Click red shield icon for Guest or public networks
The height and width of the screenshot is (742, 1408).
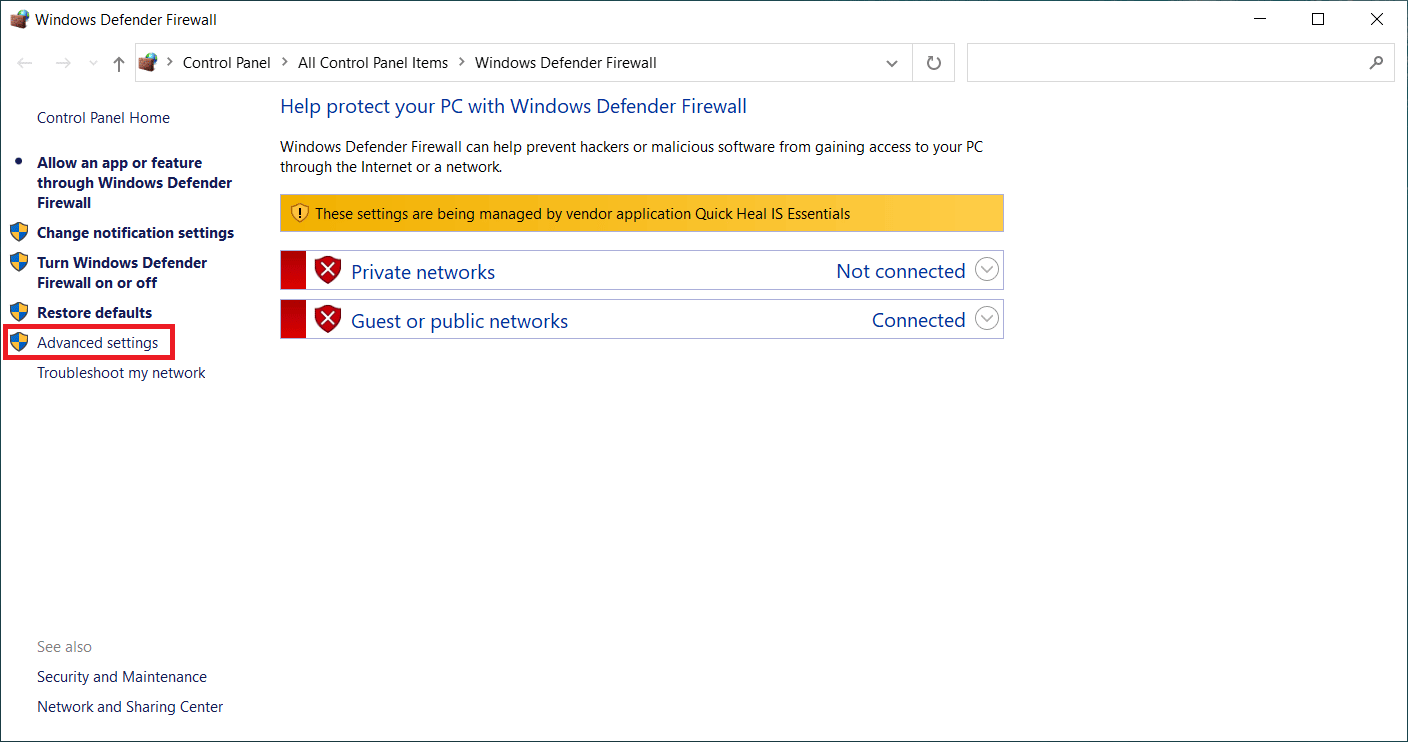[328, 319]
